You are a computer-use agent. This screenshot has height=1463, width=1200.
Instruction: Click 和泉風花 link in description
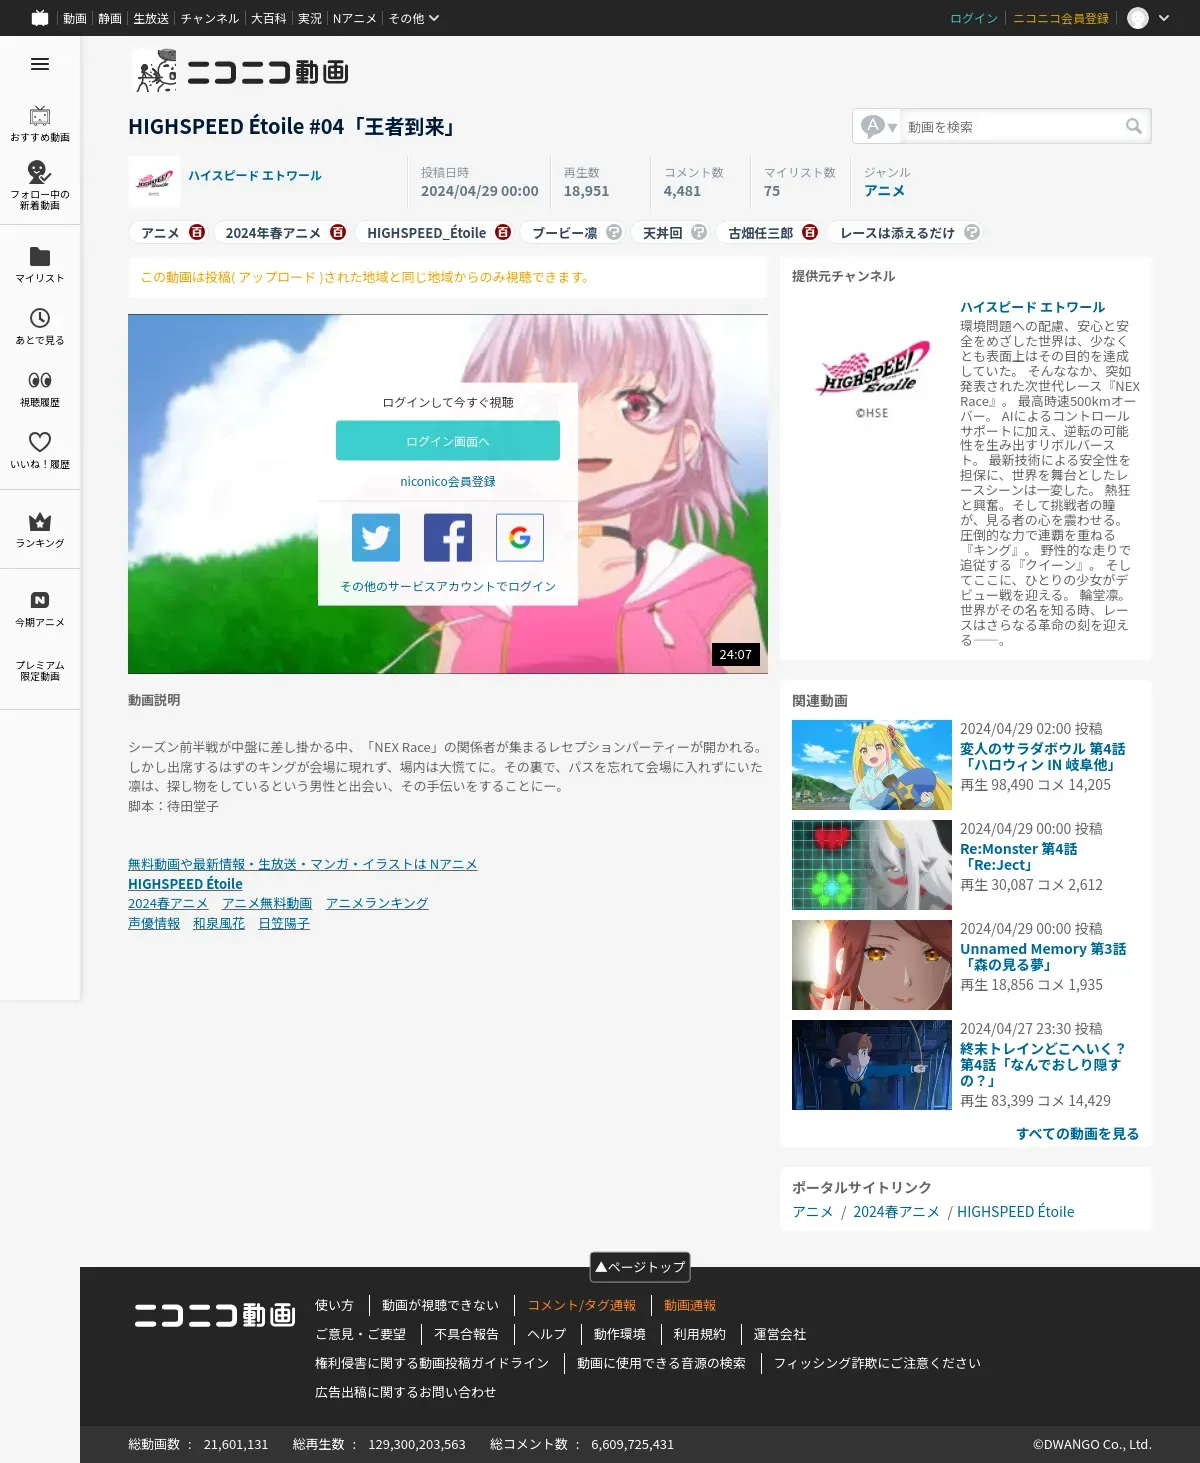click(219, 923)
